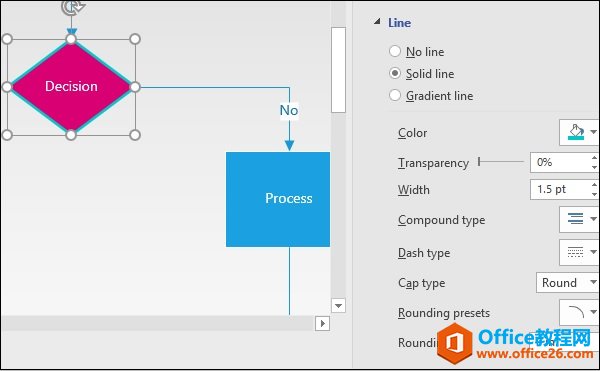The image size is (600, 371).
Task: Click the horizontal scrollbar right arrow
Action: (323, 324)
